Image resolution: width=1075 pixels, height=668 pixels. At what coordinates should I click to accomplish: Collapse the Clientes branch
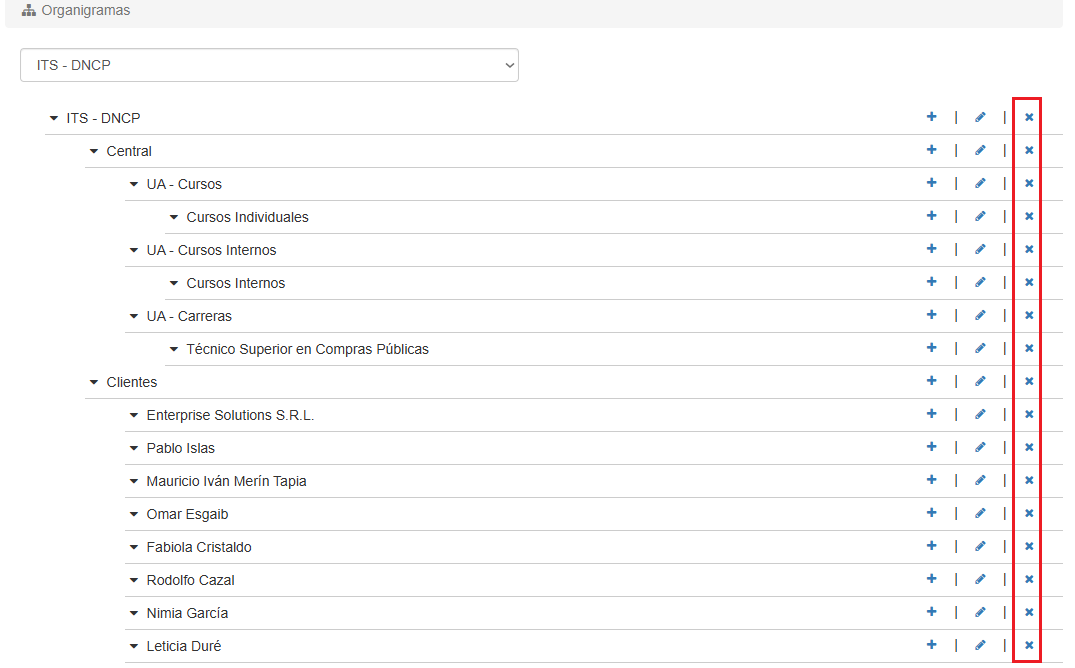pyautogui.click(x=94, y=382)
